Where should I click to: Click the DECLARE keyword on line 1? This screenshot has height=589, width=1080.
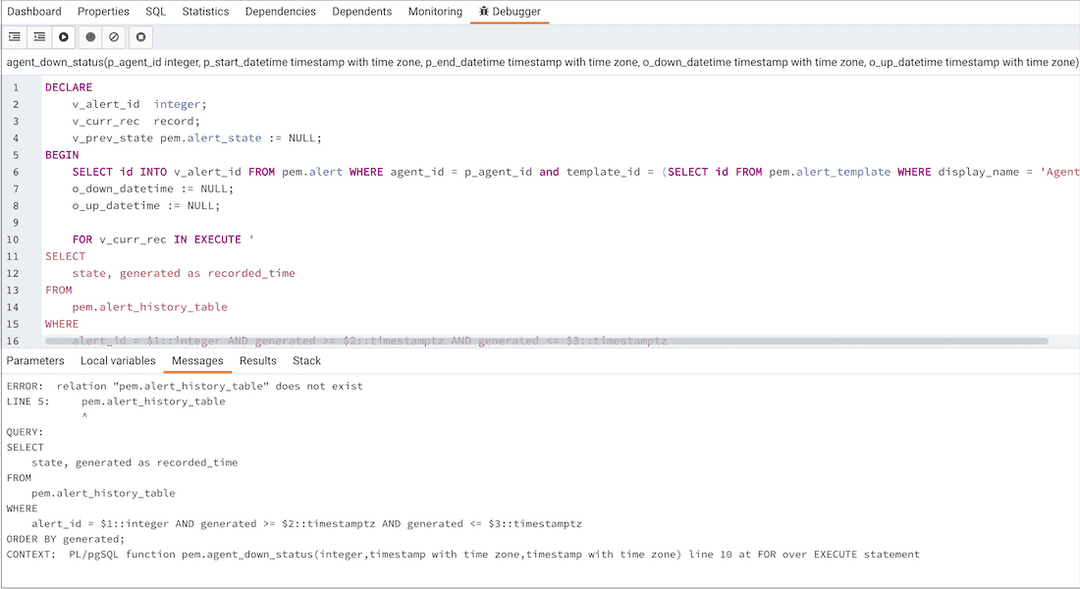[68, 87]
